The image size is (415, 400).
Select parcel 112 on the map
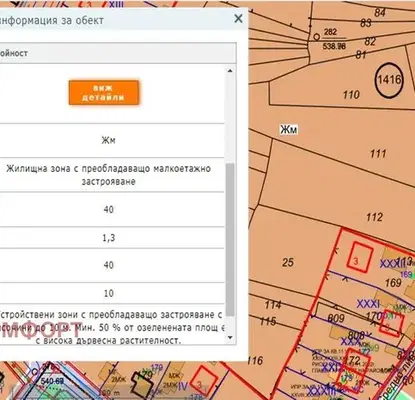pos(374,217)
